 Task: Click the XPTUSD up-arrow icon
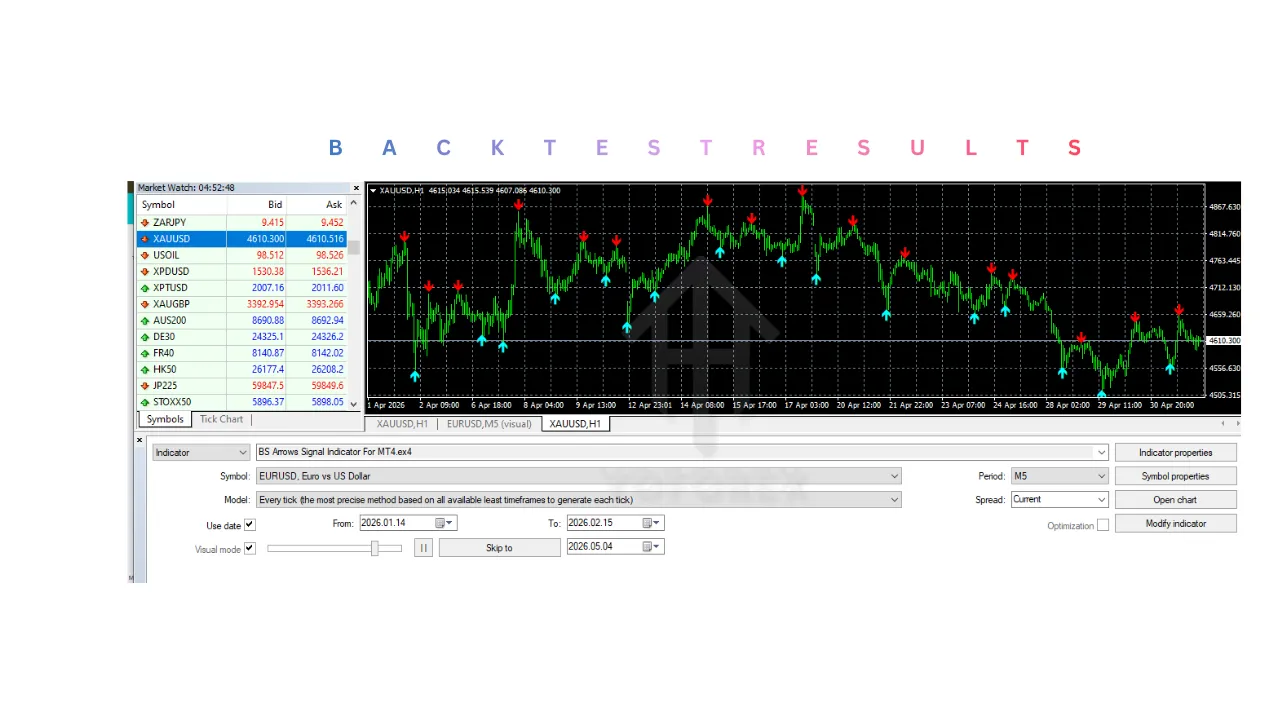pos(145,288)
